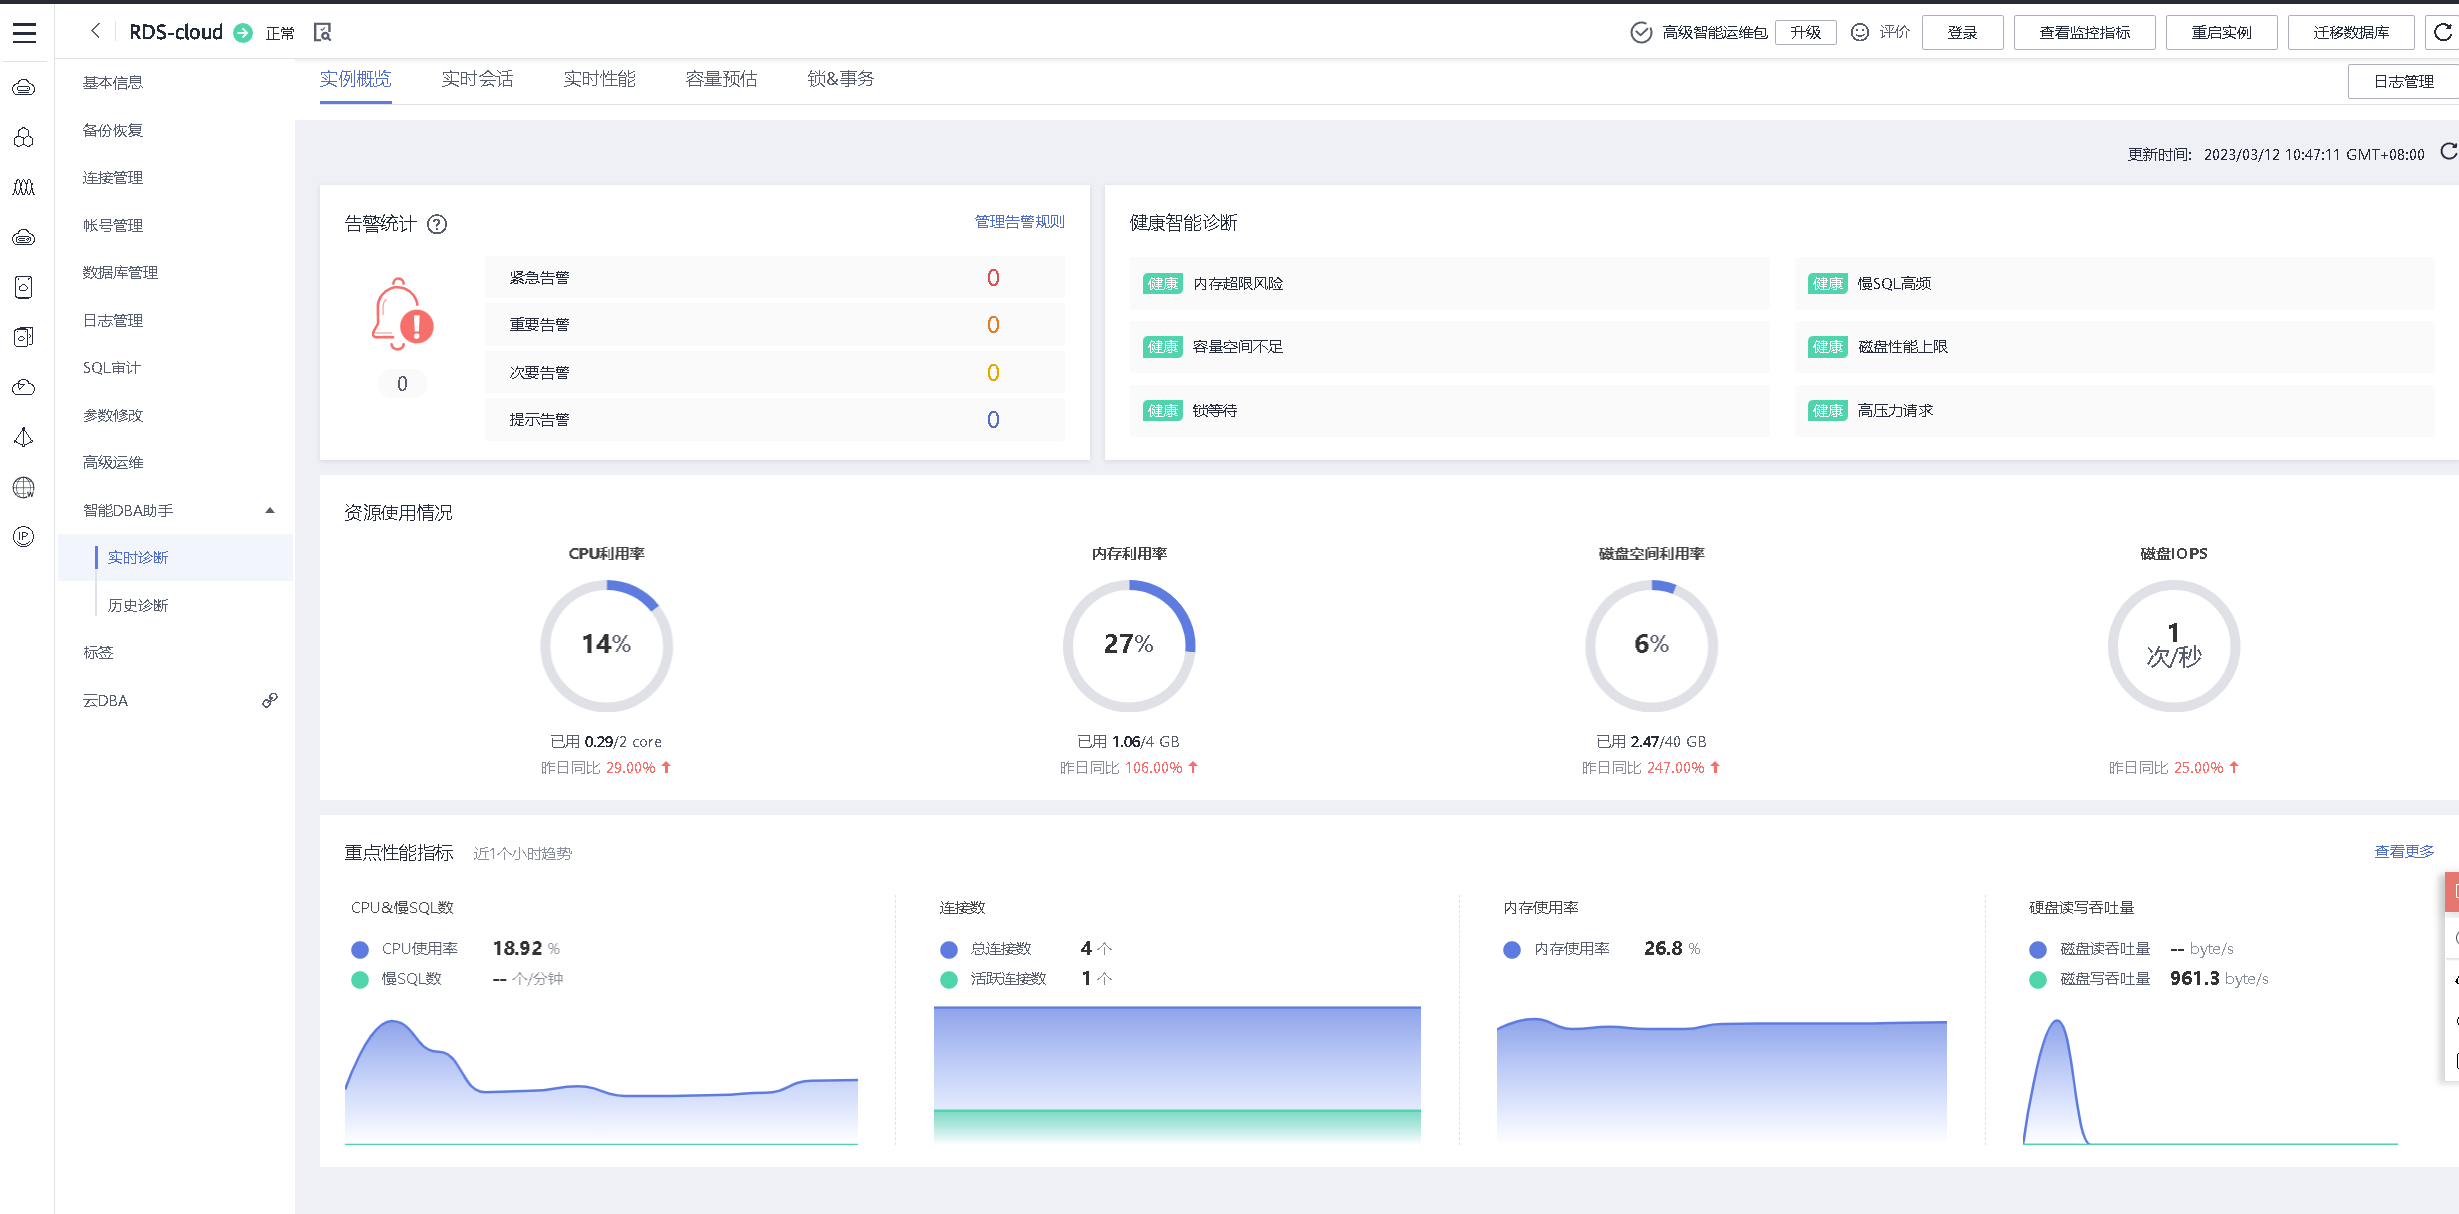Click the 升级 button
The image size is (2459, 1214).
click(x=1805, y=32)
